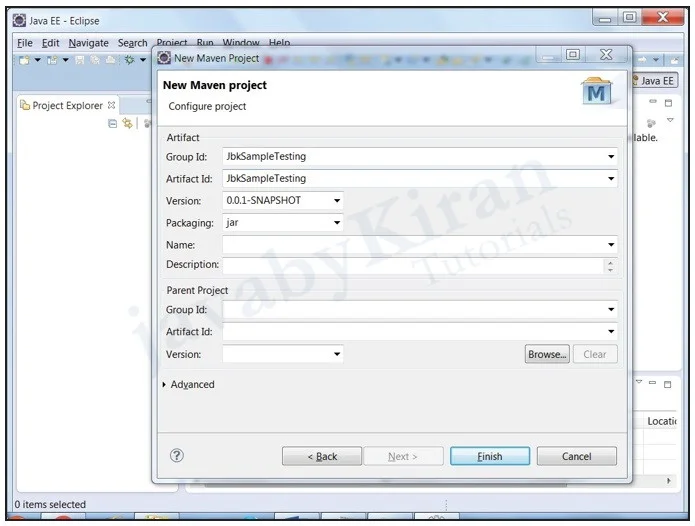Viewport: 695px width, 526px height.
Task: Maximize the New Maven Project dialog
Action: (x=573, y=55)
